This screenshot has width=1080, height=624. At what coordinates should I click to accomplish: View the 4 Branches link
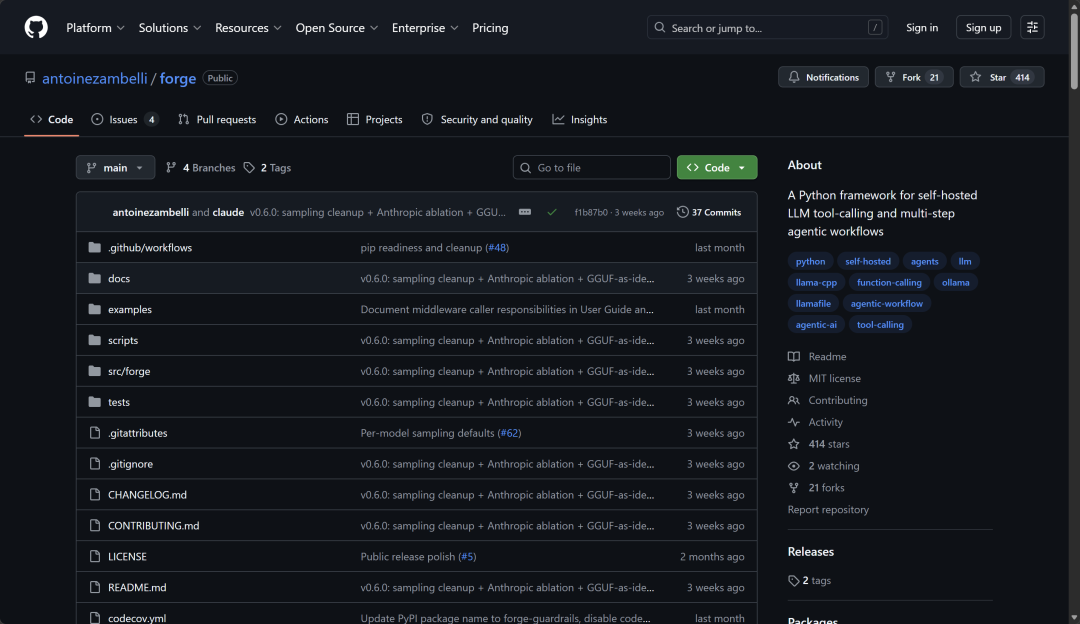point(200,167)
